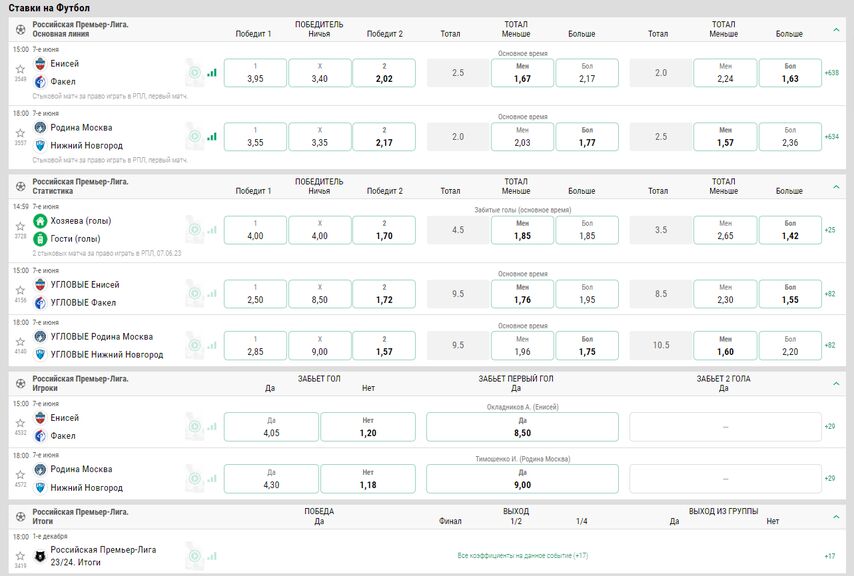The height and width of the screenshot is (576, 854).
Task: Open statistics bars icon in Хозяева (голы) row
Action: tap(212, 230)
